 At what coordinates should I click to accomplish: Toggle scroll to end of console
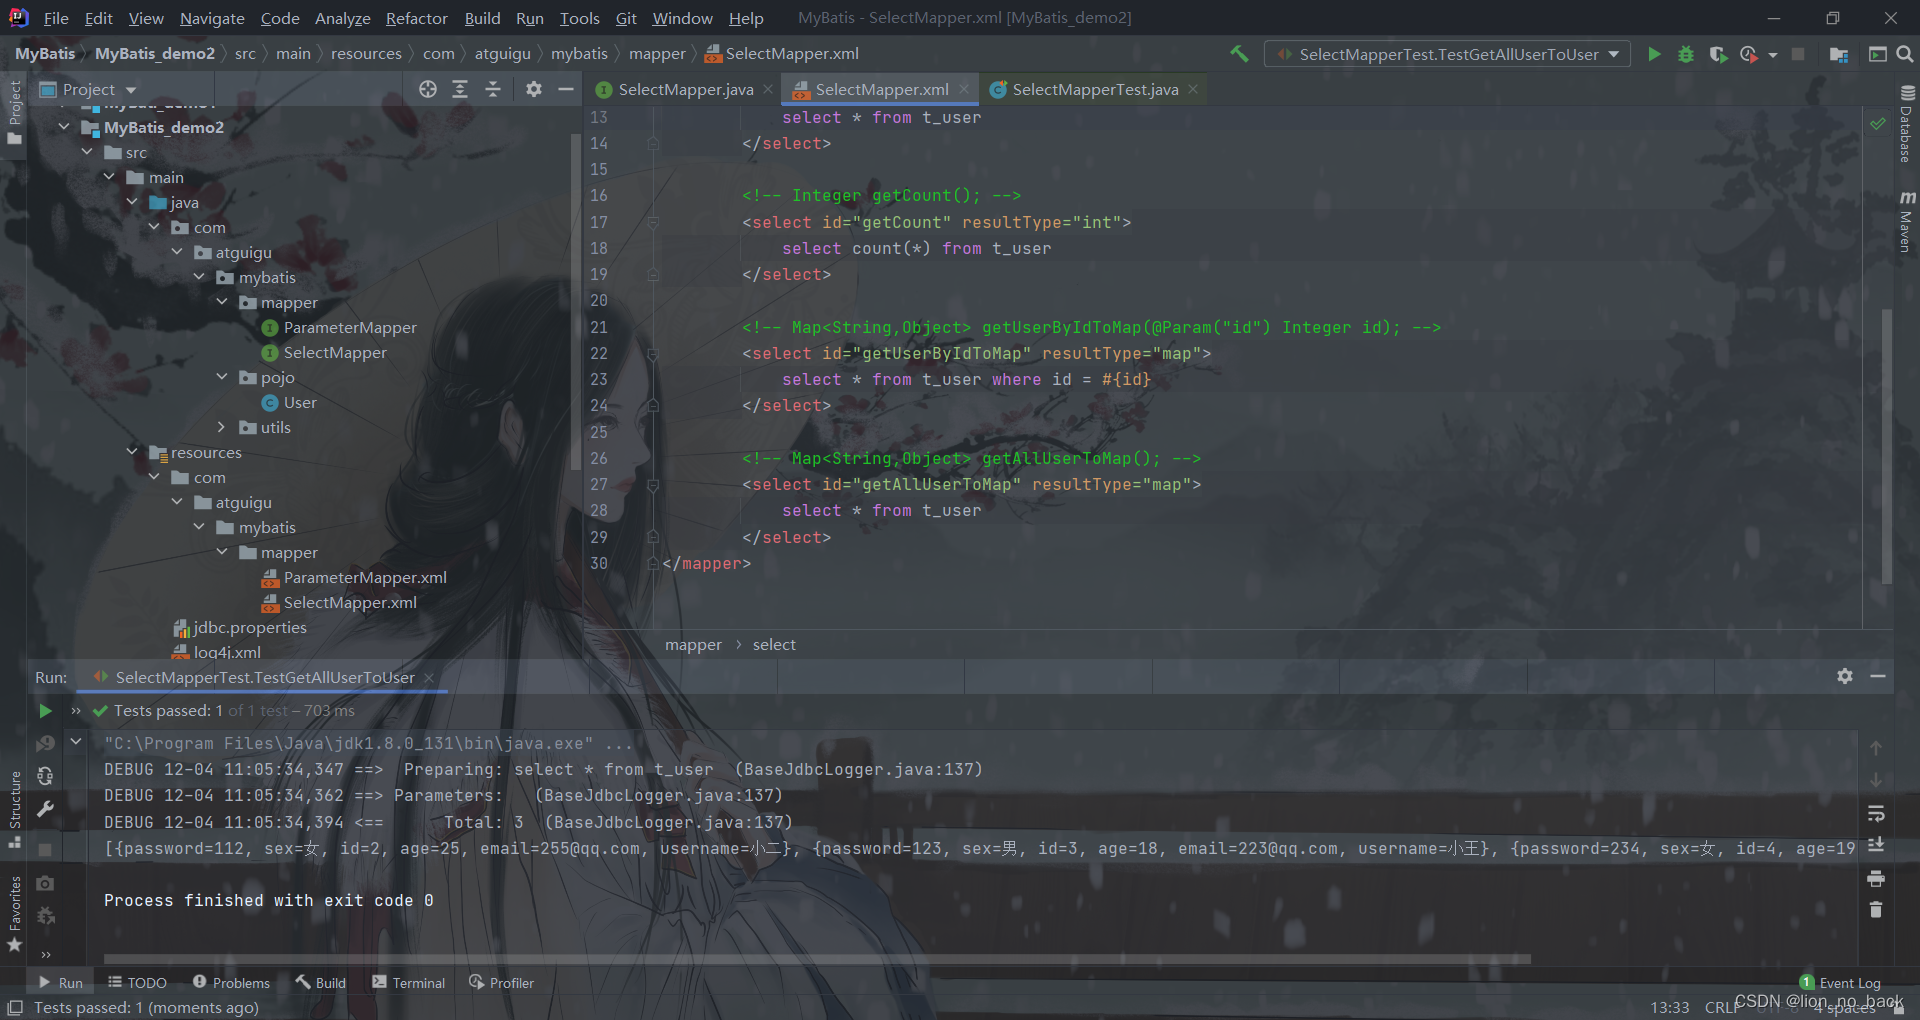[1876, 845]
